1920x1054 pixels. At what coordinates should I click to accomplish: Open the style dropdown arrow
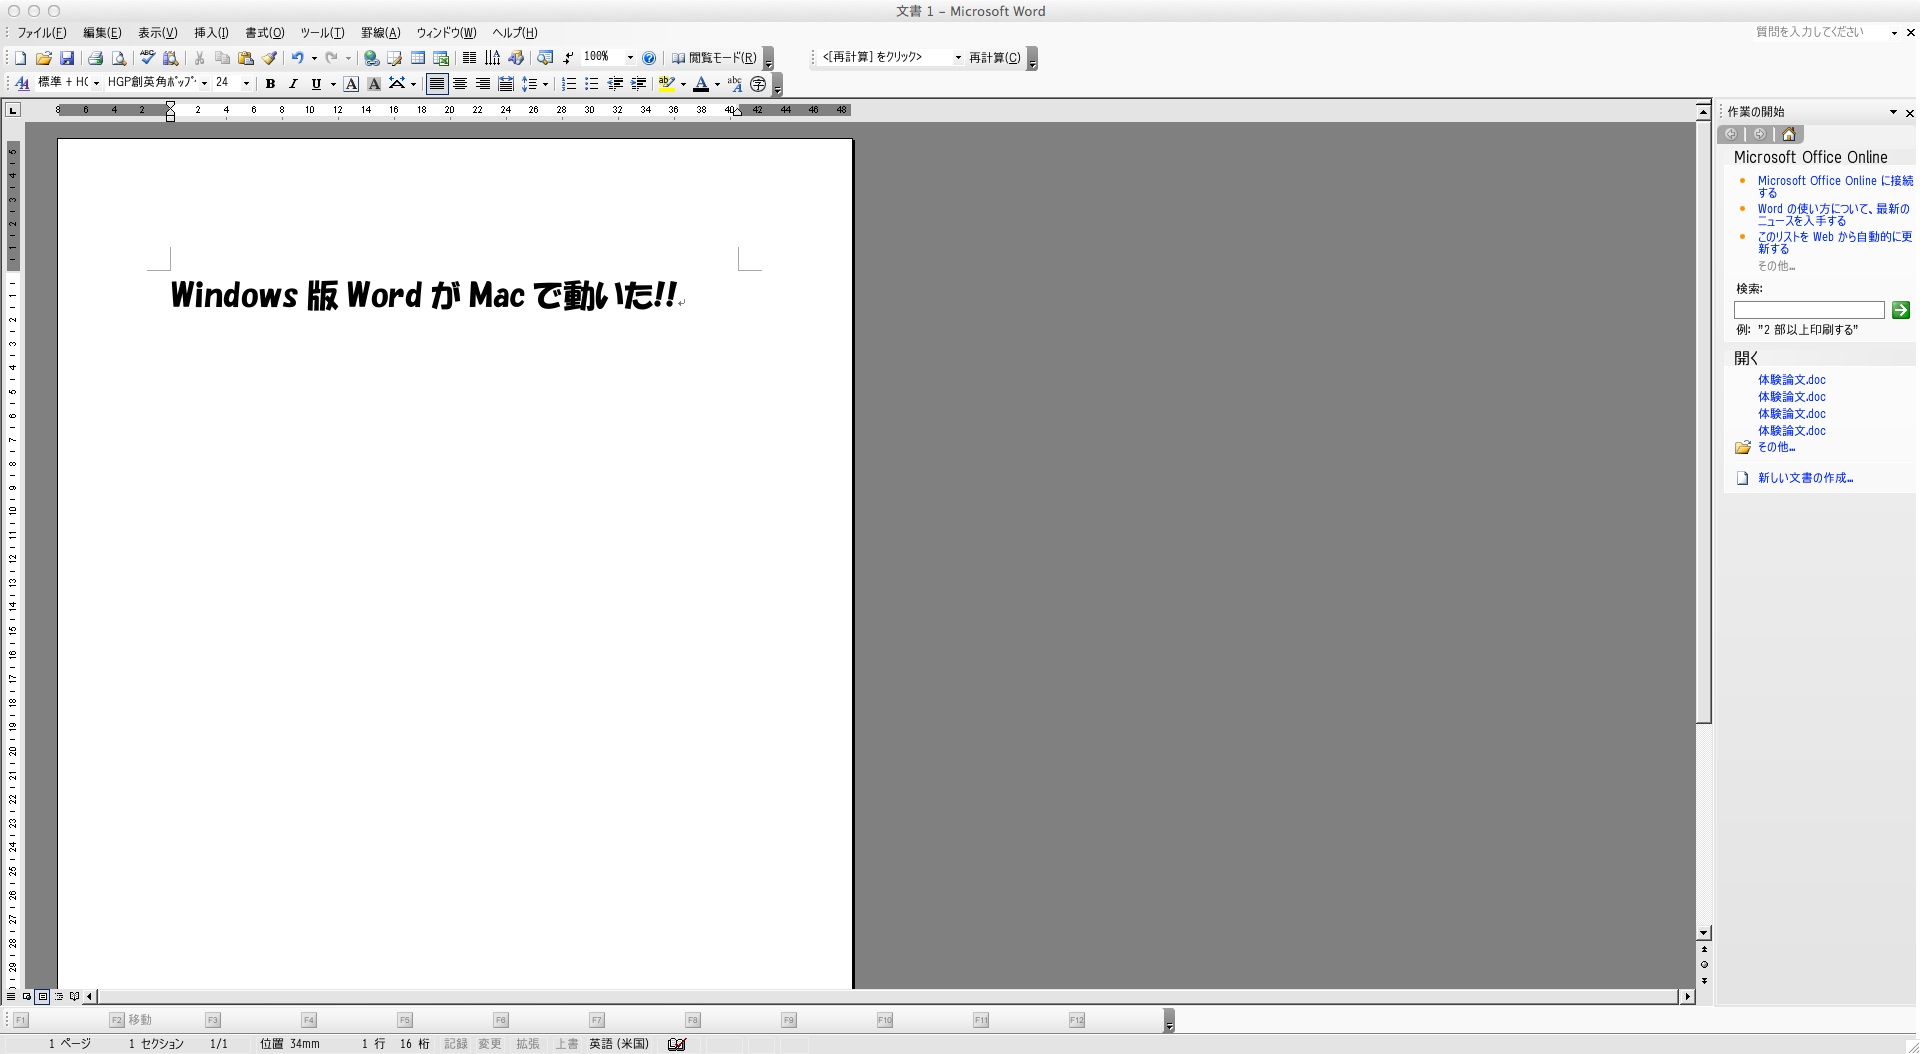point(96,83)
